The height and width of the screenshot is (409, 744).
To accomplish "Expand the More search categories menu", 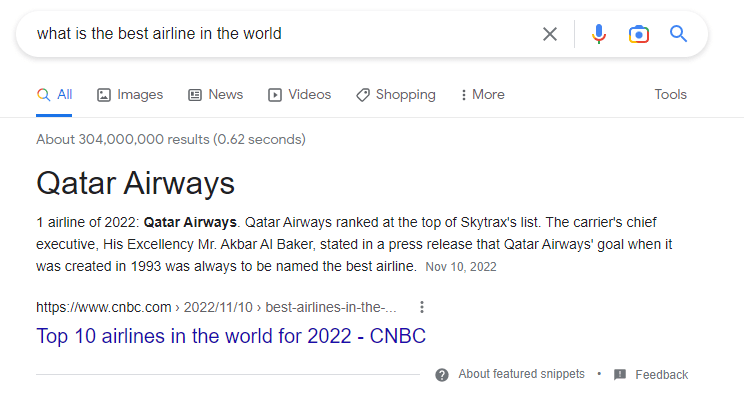I will (483, 94).
